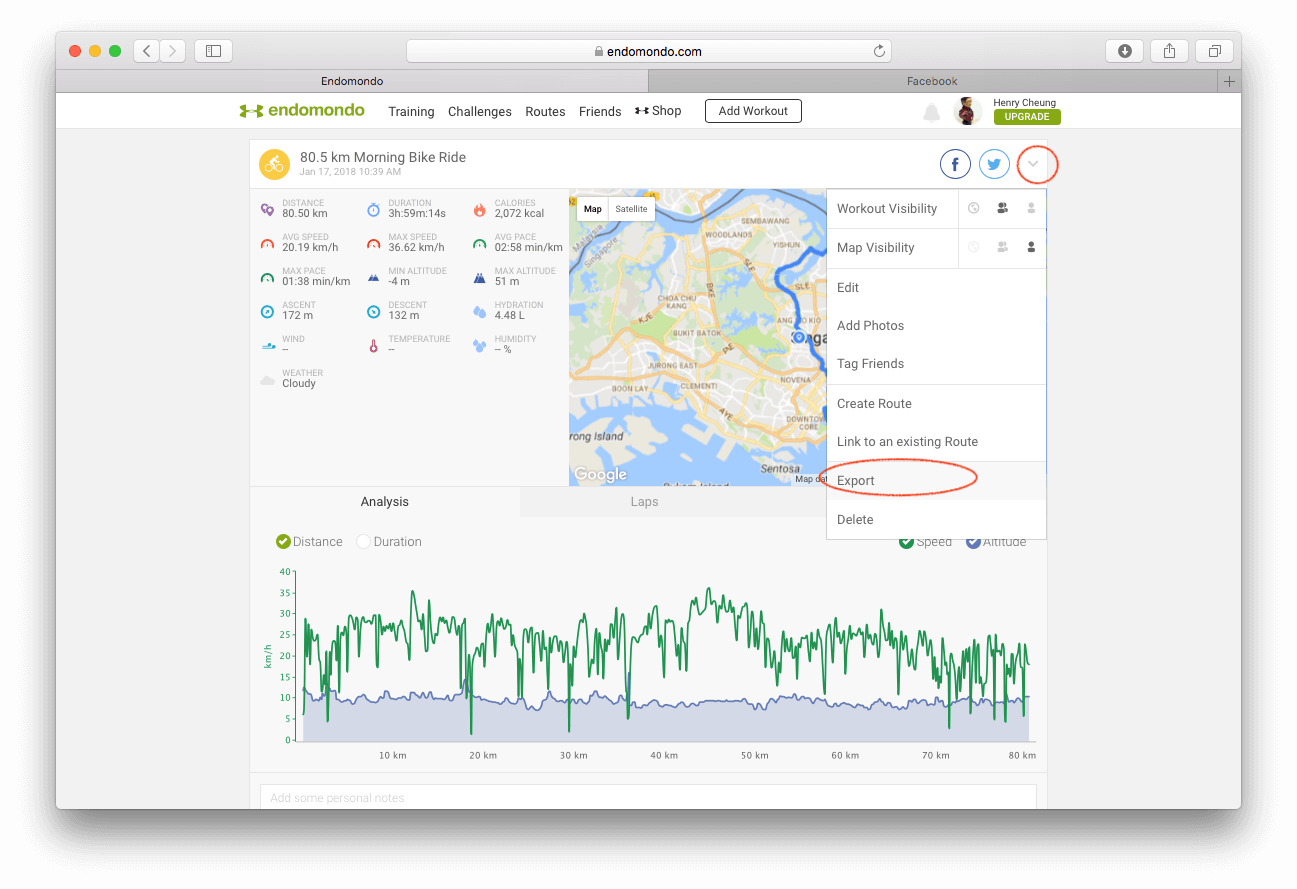Screen dimensions: 1297x889
Task: Click the personal notes input field
Action: (x=648, y=797)
